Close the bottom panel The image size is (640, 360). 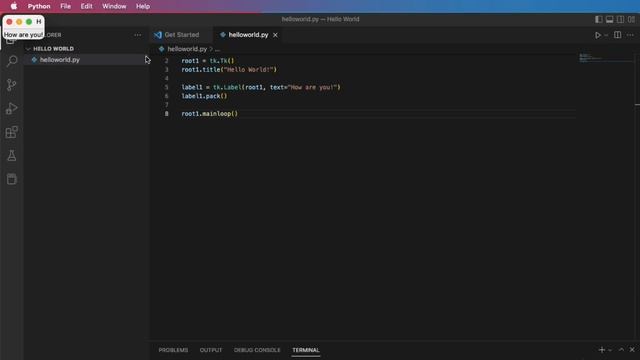(x=632, y=350)
